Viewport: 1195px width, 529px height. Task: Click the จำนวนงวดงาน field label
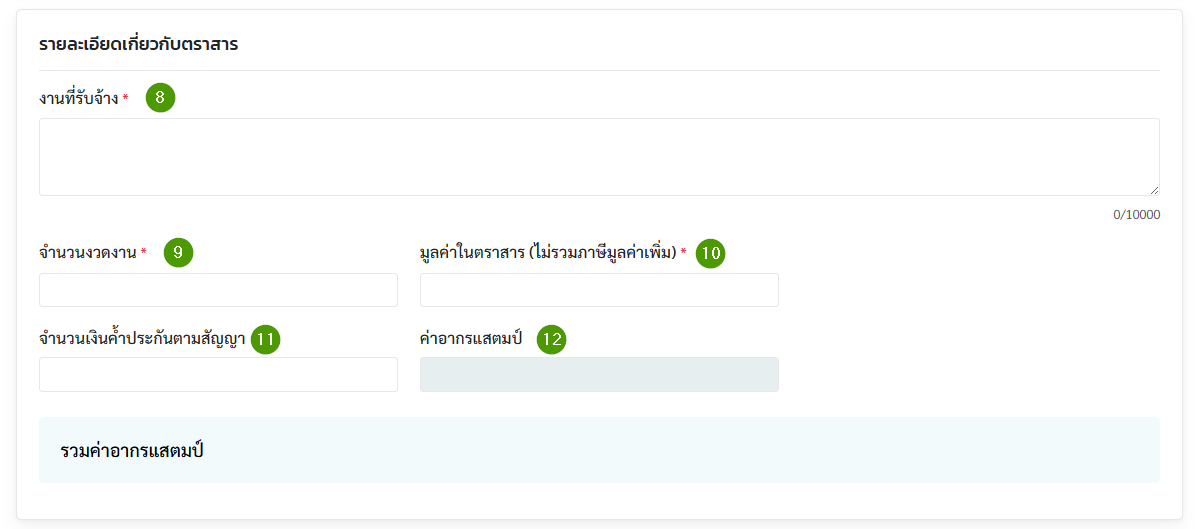87,253
